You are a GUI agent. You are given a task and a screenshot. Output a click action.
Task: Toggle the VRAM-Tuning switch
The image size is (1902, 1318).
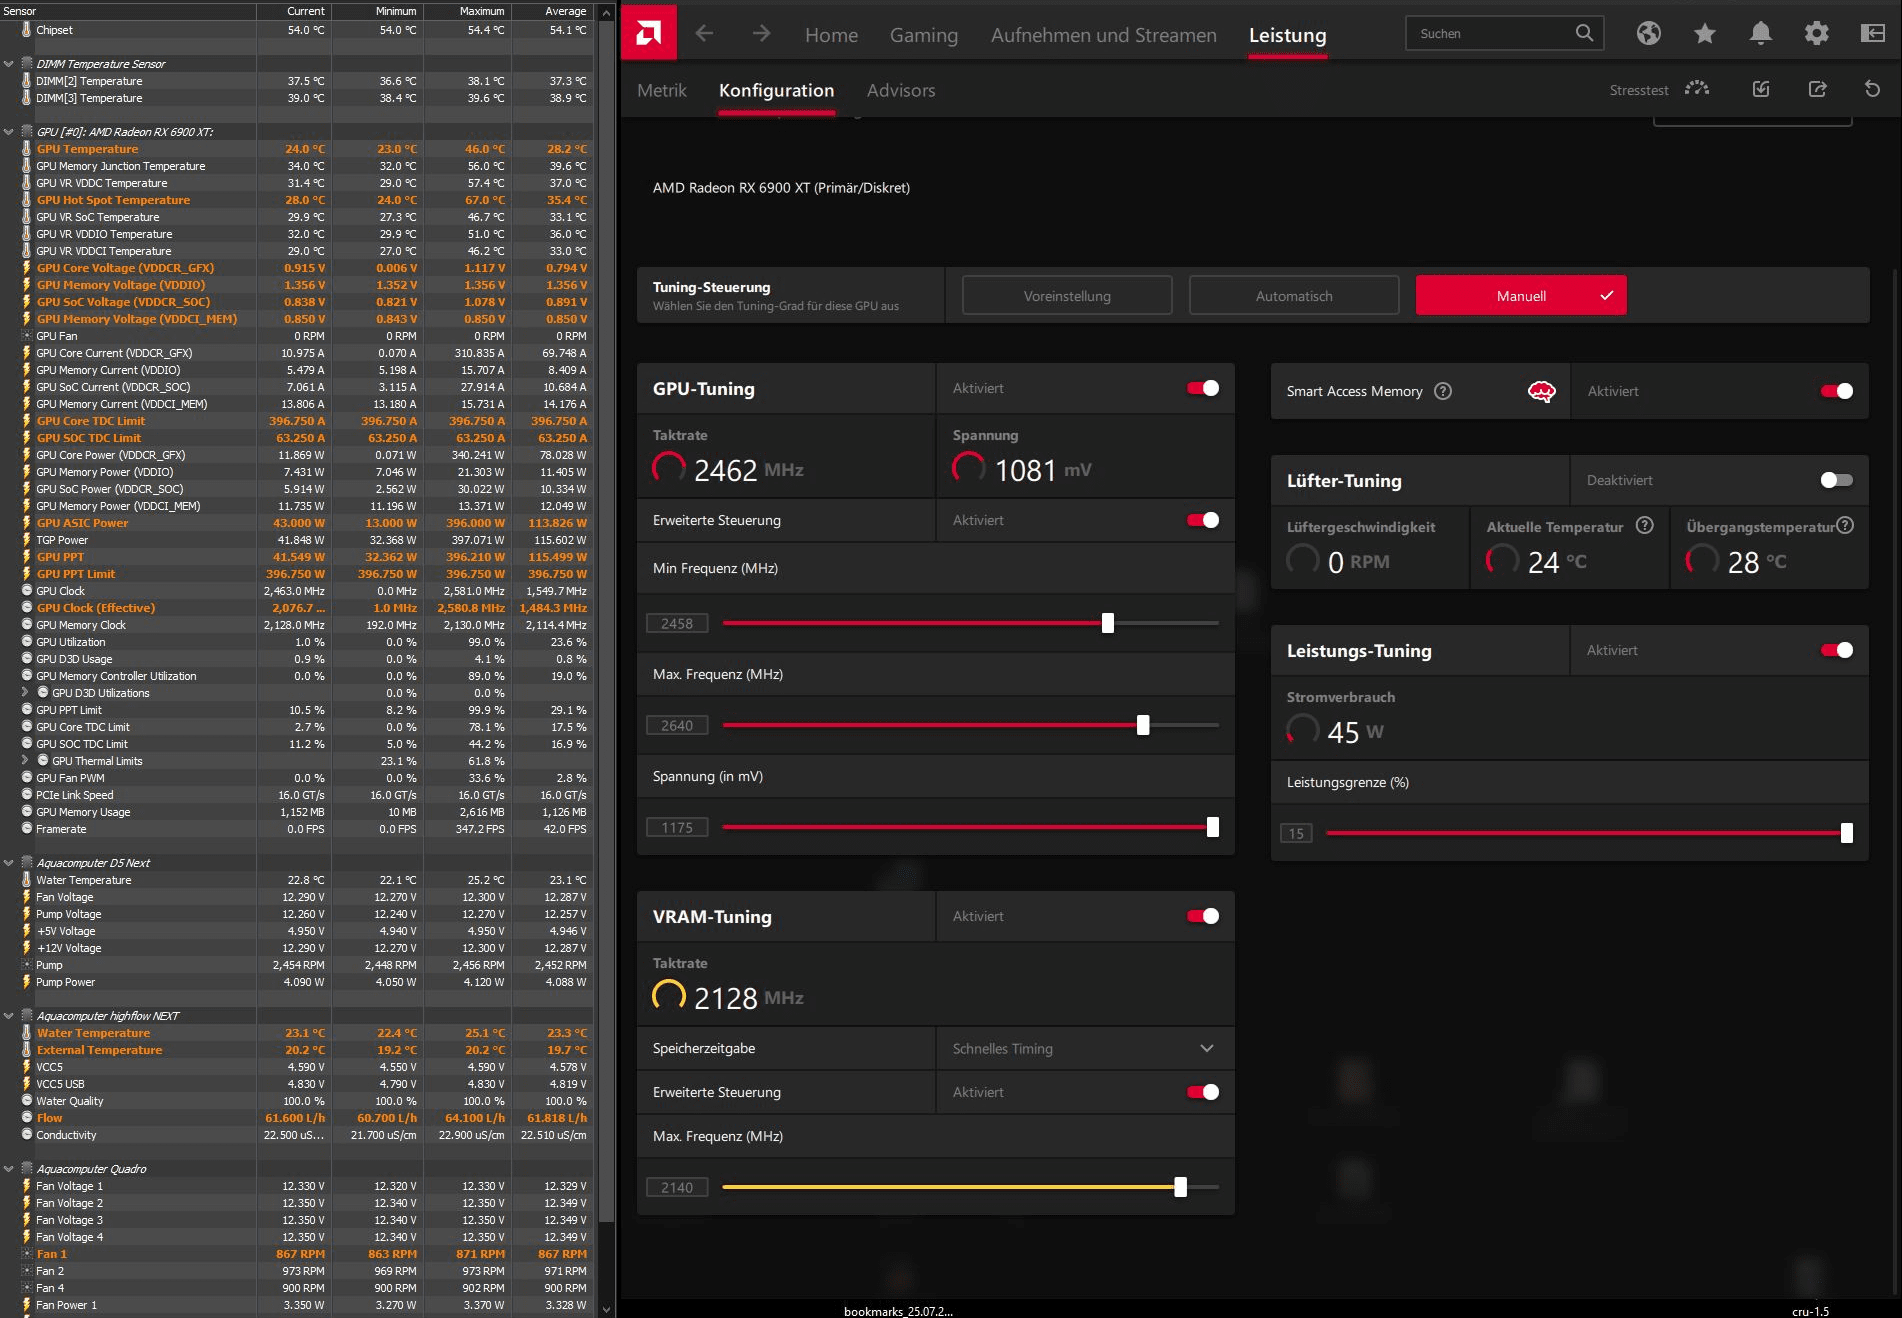(1203, 916)
